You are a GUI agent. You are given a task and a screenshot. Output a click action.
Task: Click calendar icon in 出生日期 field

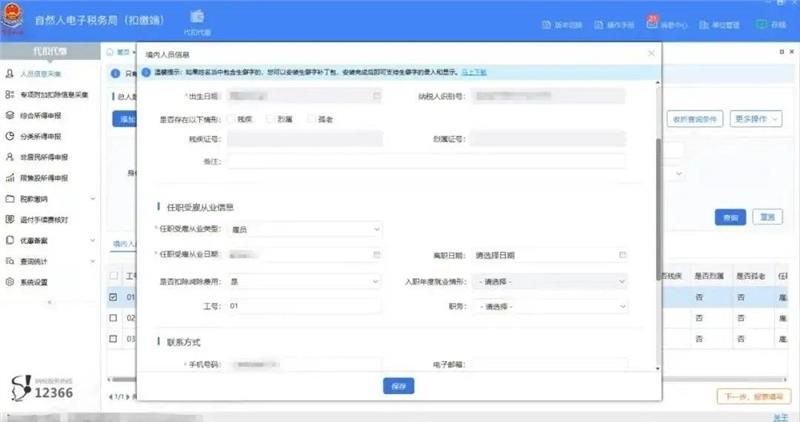coord(377,96)
